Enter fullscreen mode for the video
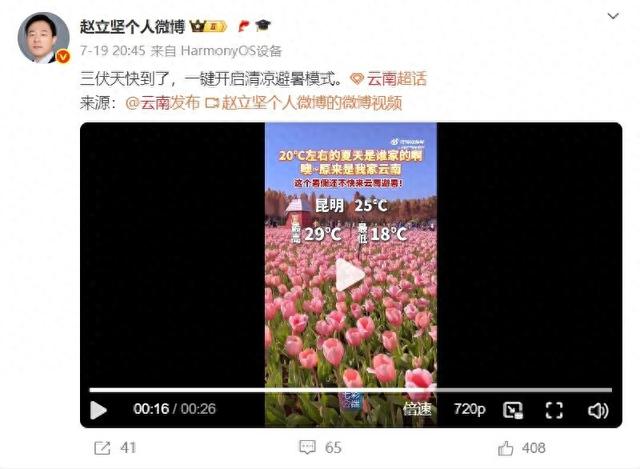 [554, 410]
